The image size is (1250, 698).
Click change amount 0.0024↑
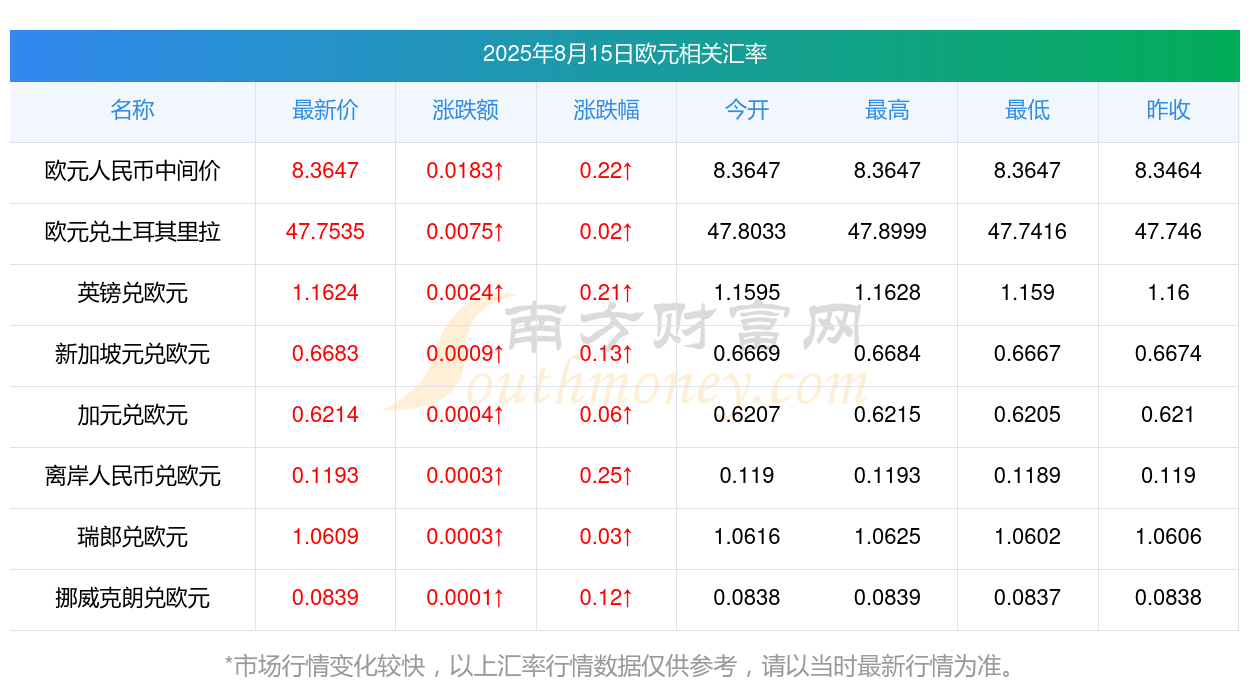pyautogui.click(x=465, y=293)
